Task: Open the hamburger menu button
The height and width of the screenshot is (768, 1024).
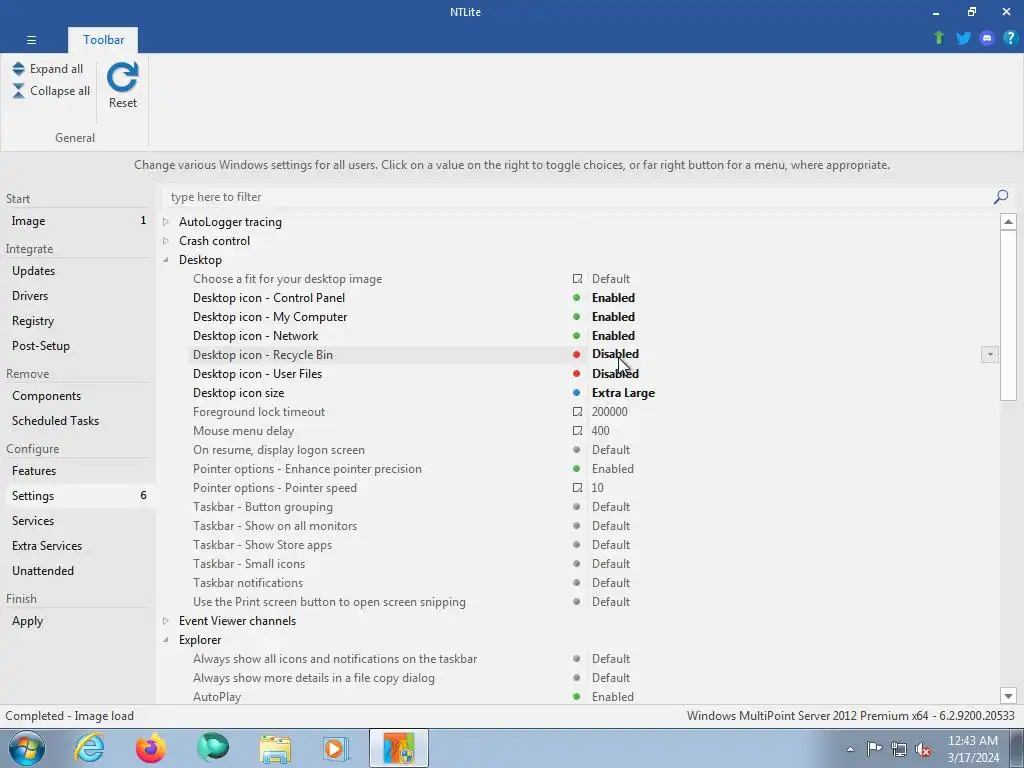Action: point(31,40)
